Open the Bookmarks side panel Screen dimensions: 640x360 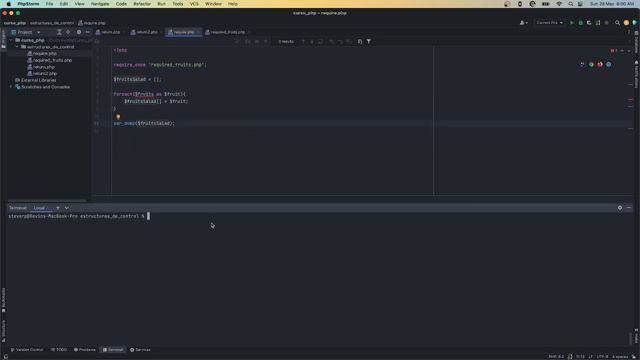[4, 300]
